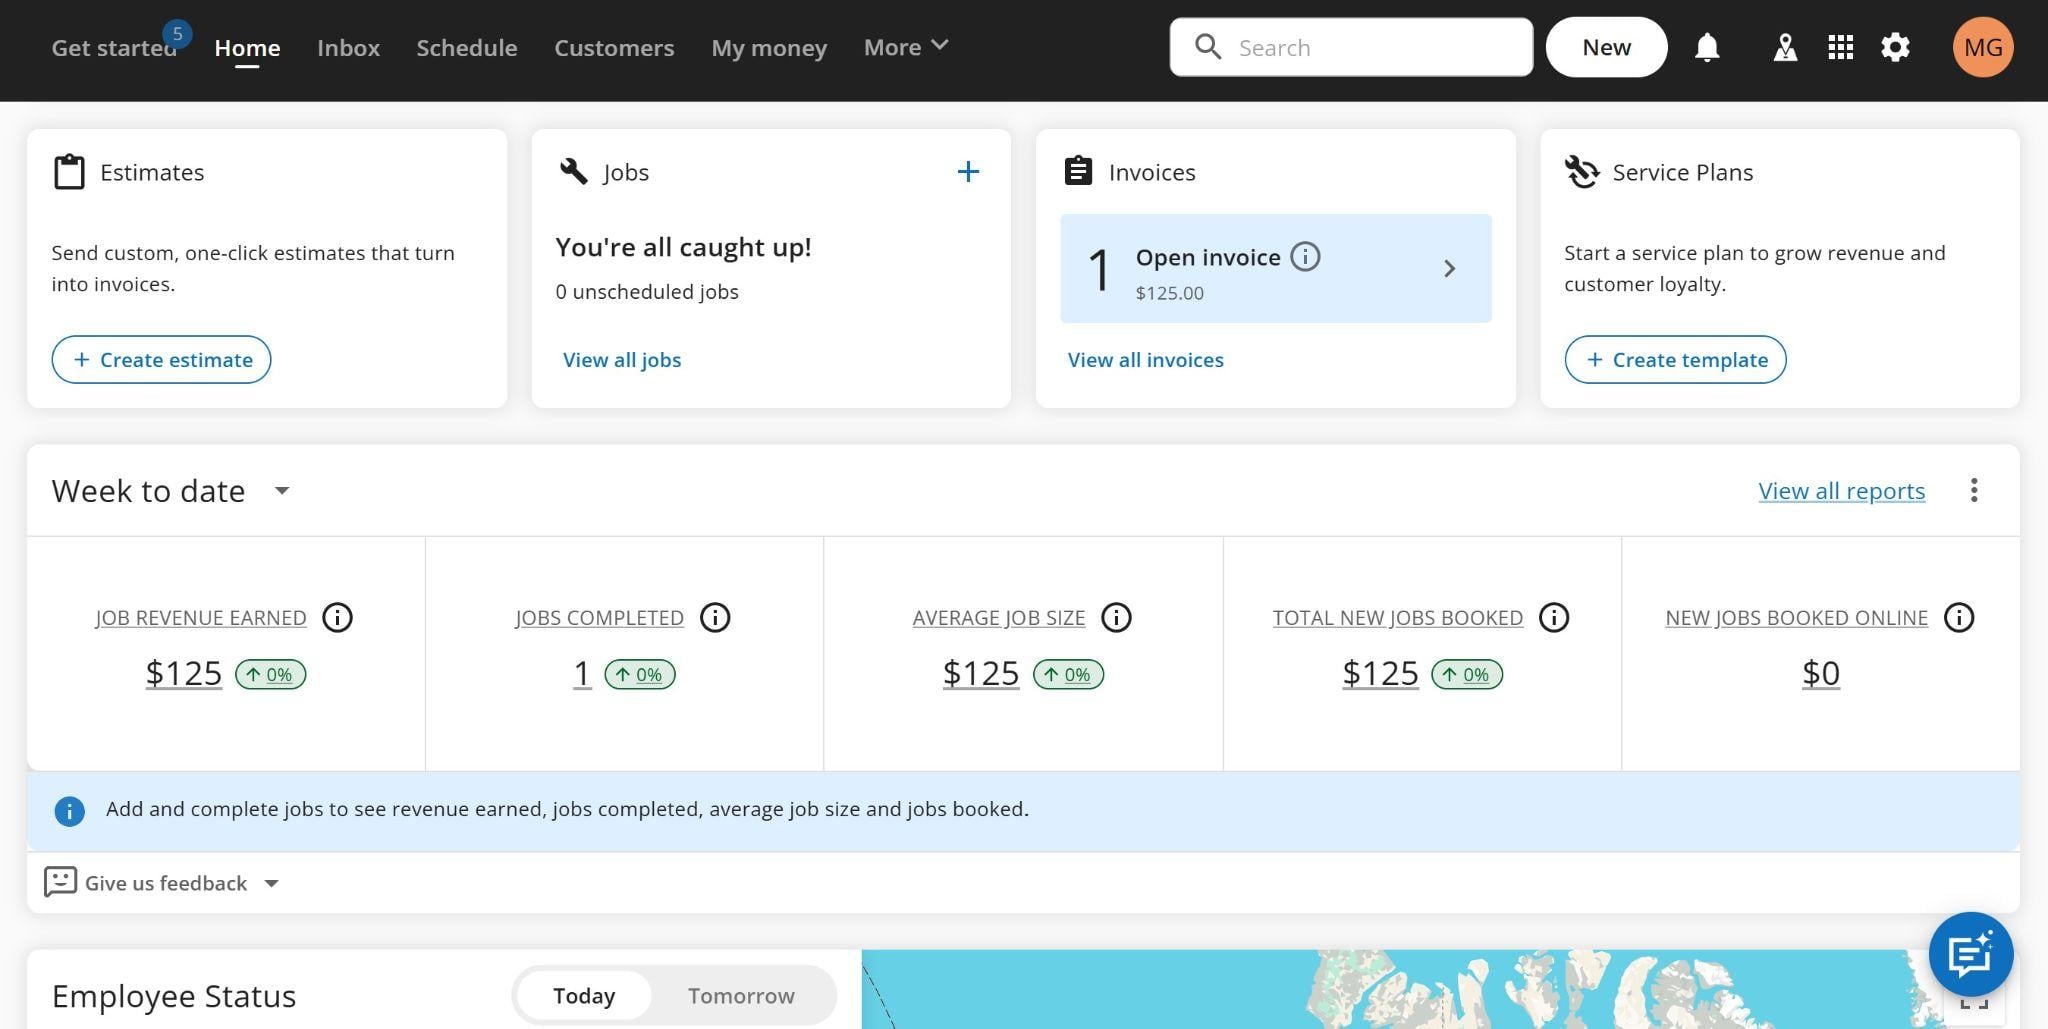Click the $0 booked online value
This screenshot has height=1029, width=2048.
click(1821, 674)
